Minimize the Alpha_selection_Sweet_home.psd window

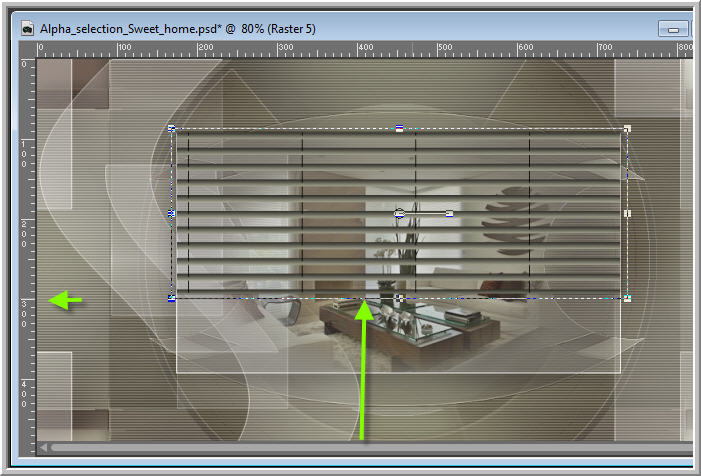[673, 29]
